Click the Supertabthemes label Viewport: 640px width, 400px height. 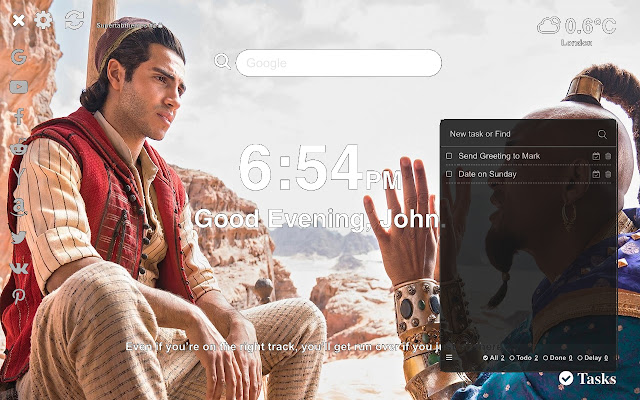[x=129, y=25]
